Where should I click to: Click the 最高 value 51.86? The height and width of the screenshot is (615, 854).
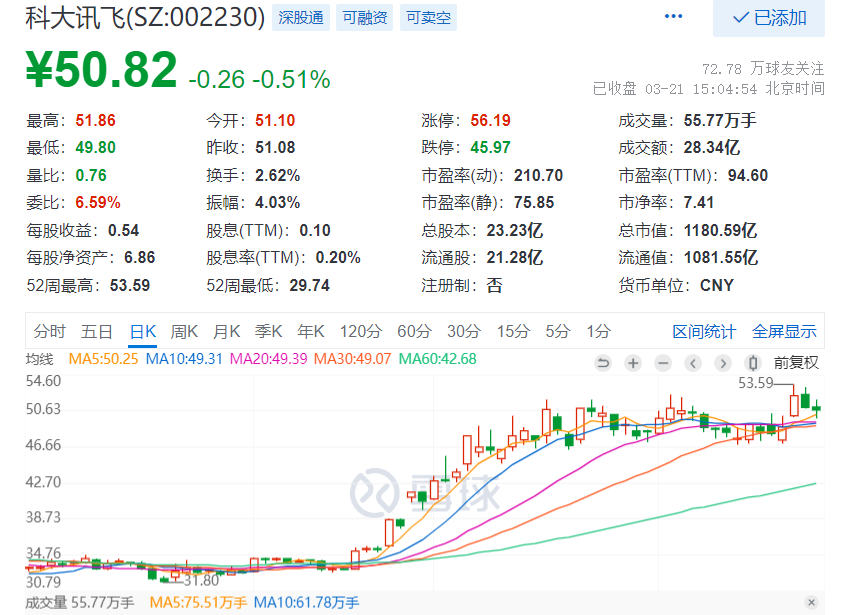(95, 120)
